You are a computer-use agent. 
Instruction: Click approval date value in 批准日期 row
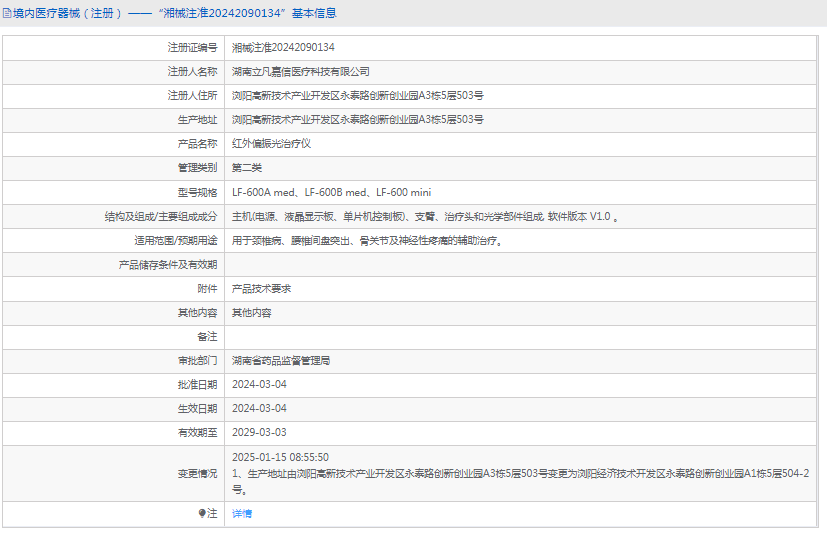259,385
